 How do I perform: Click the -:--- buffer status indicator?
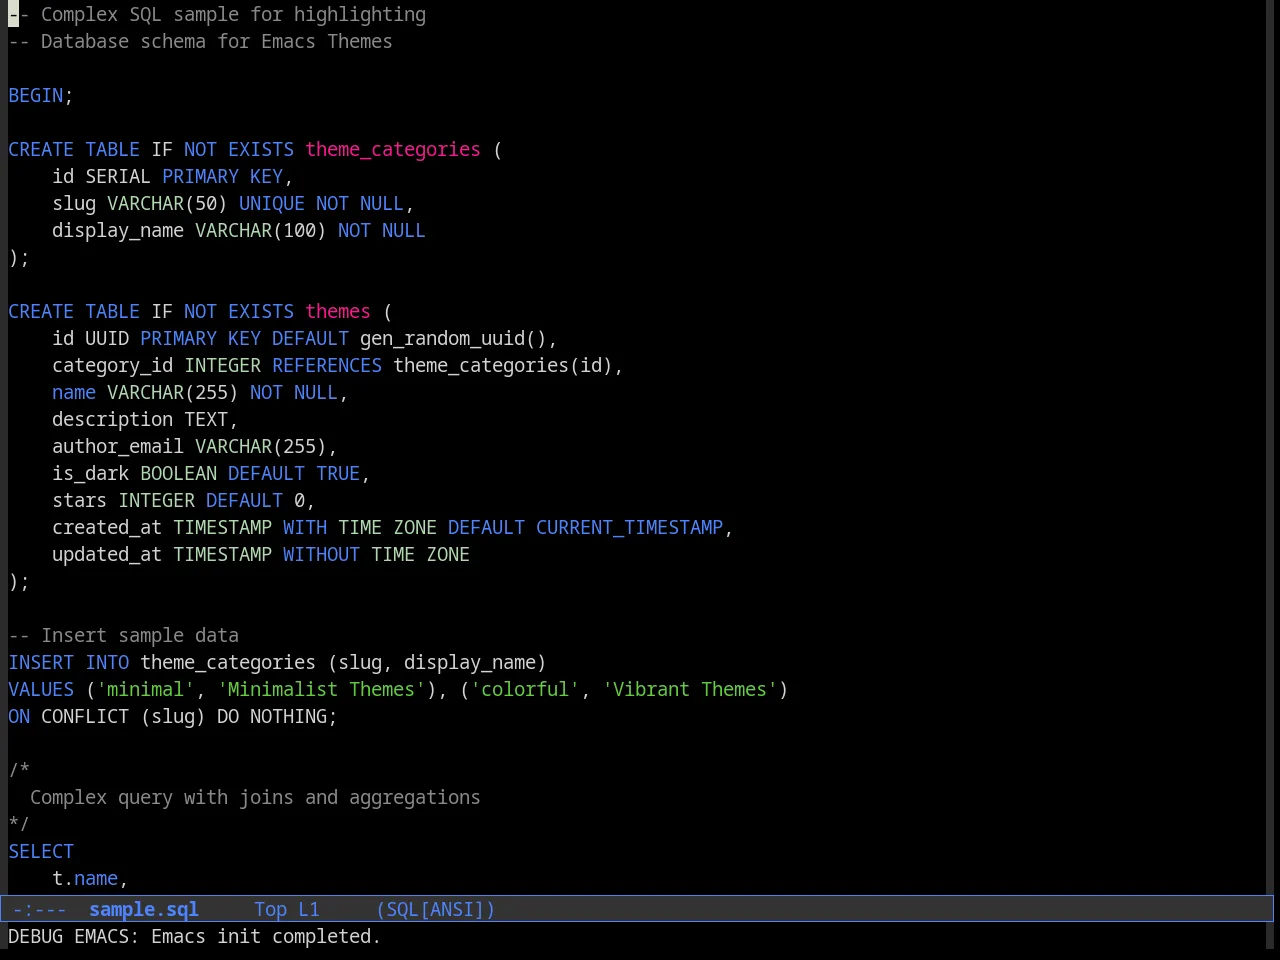(x=39, y=909)
